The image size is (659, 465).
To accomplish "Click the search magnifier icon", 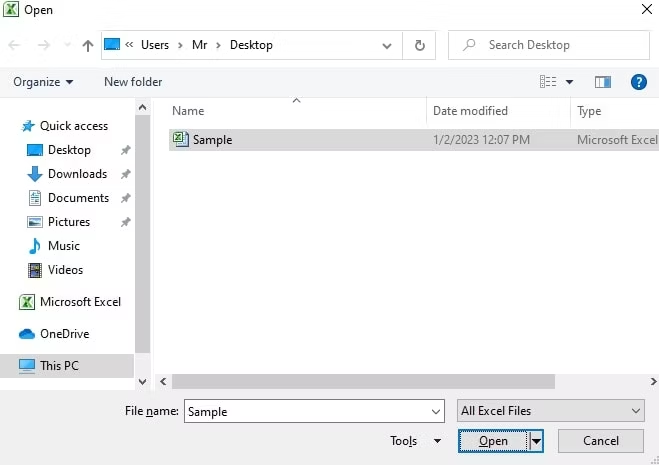I will point(469,45).
